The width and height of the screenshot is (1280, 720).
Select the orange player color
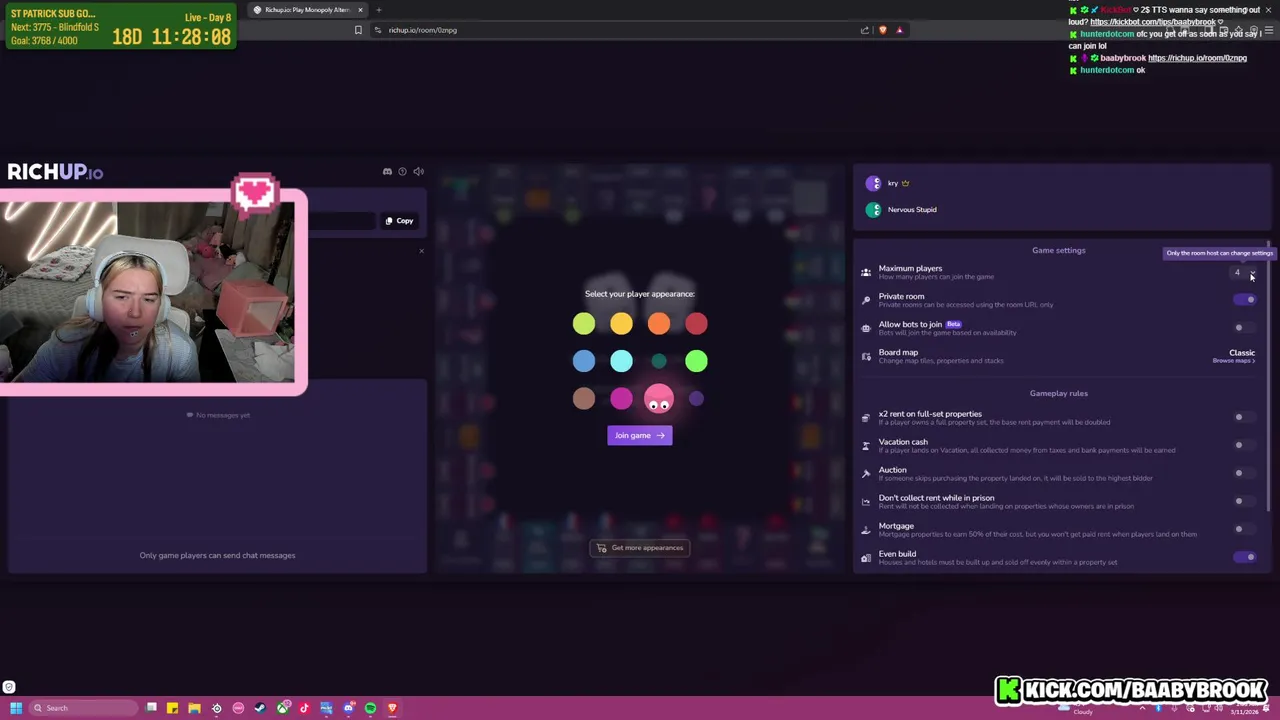(659, 323)
